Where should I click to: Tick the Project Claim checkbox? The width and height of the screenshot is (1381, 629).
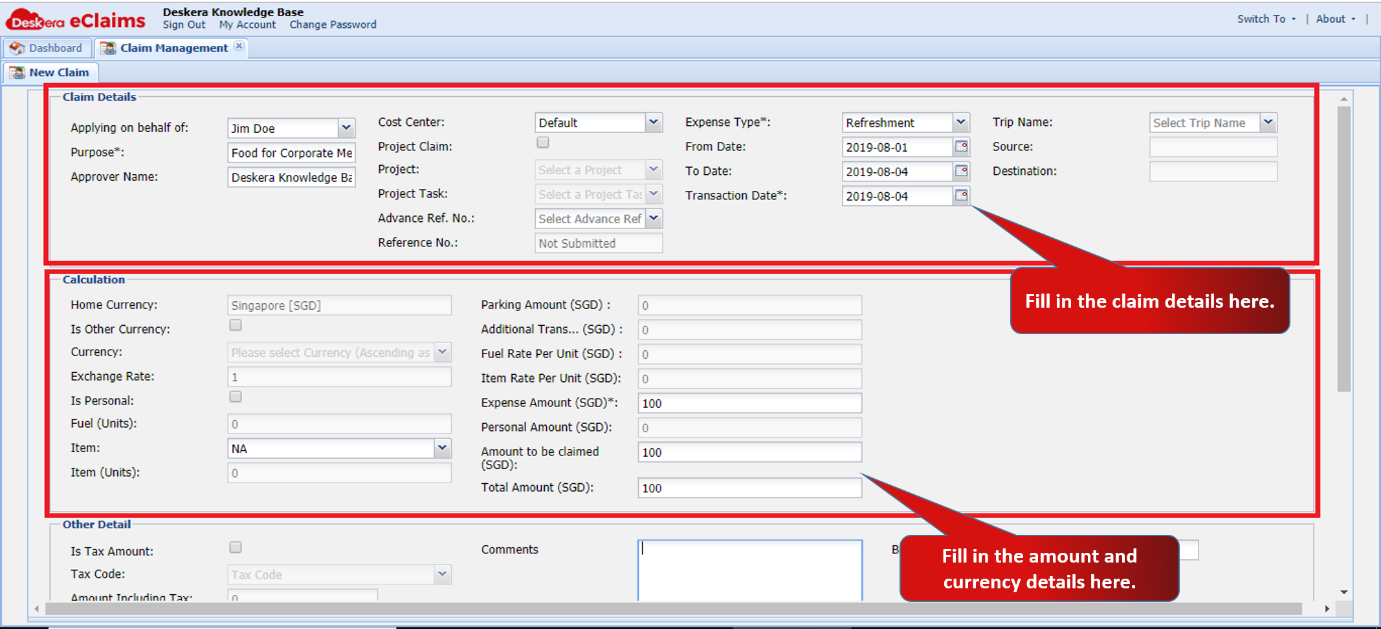(x=543, y=144)
